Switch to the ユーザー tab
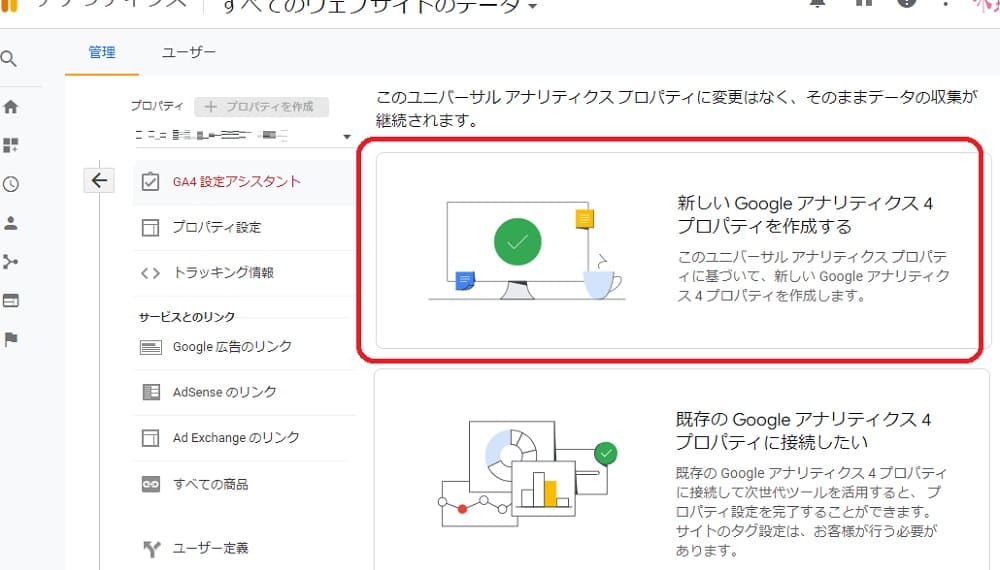 189,52
